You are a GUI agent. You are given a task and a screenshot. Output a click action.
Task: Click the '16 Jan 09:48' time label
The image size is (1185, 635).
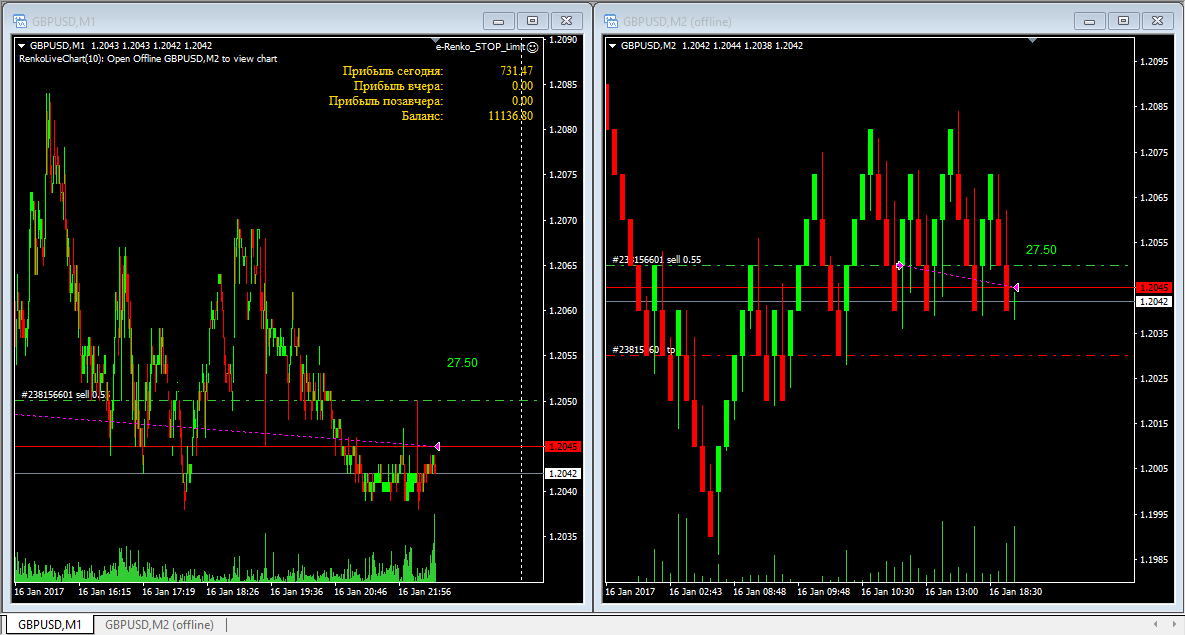pyautogui.click(x=824, y=592)
